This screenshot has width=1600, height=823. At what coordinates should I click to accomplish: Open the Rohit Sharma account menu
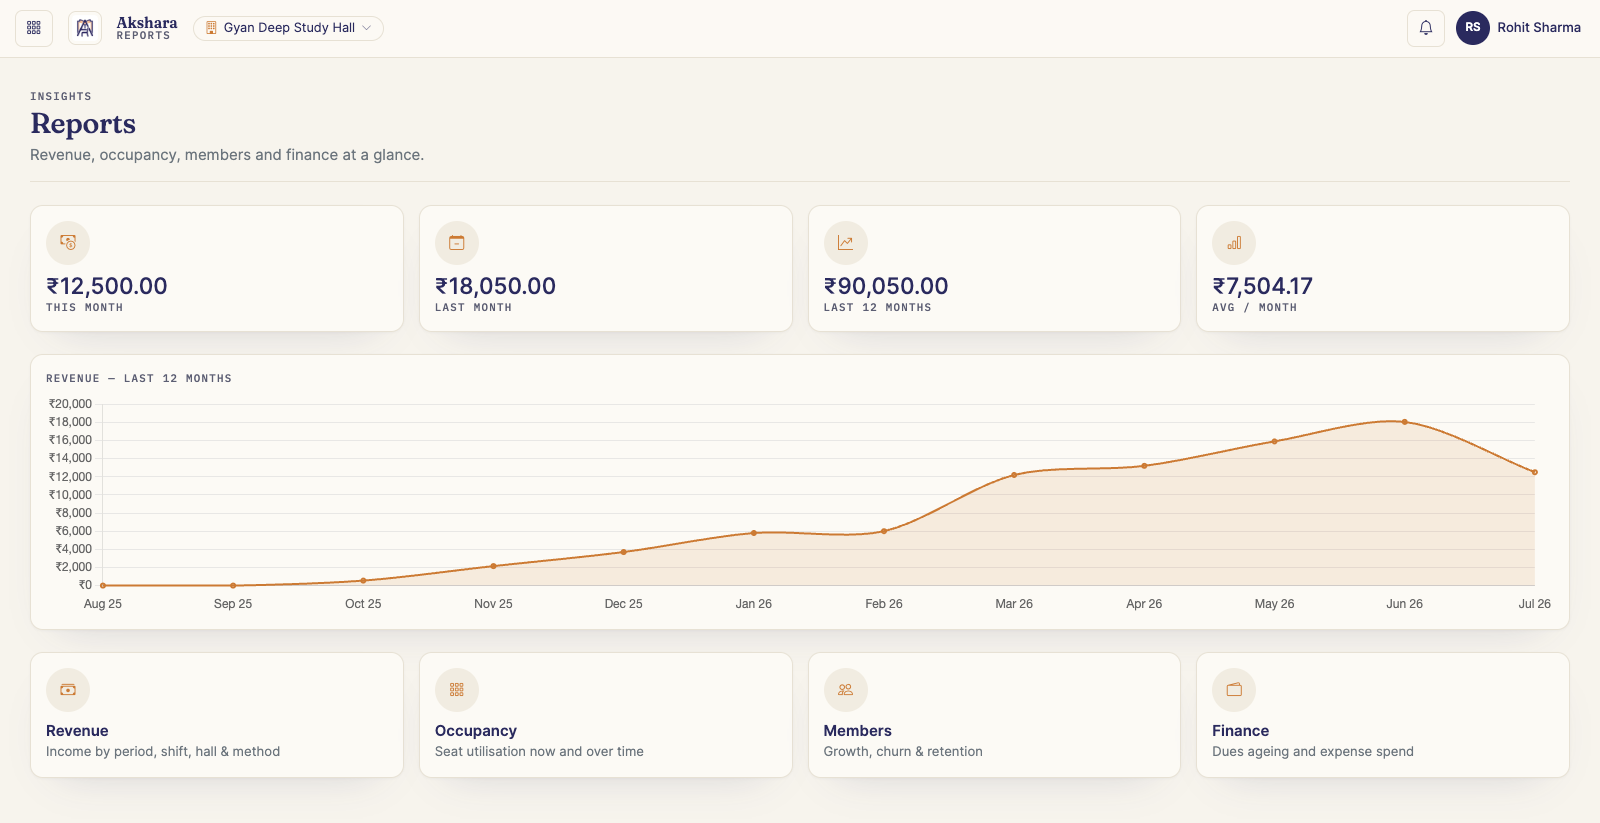point(1518,28)
